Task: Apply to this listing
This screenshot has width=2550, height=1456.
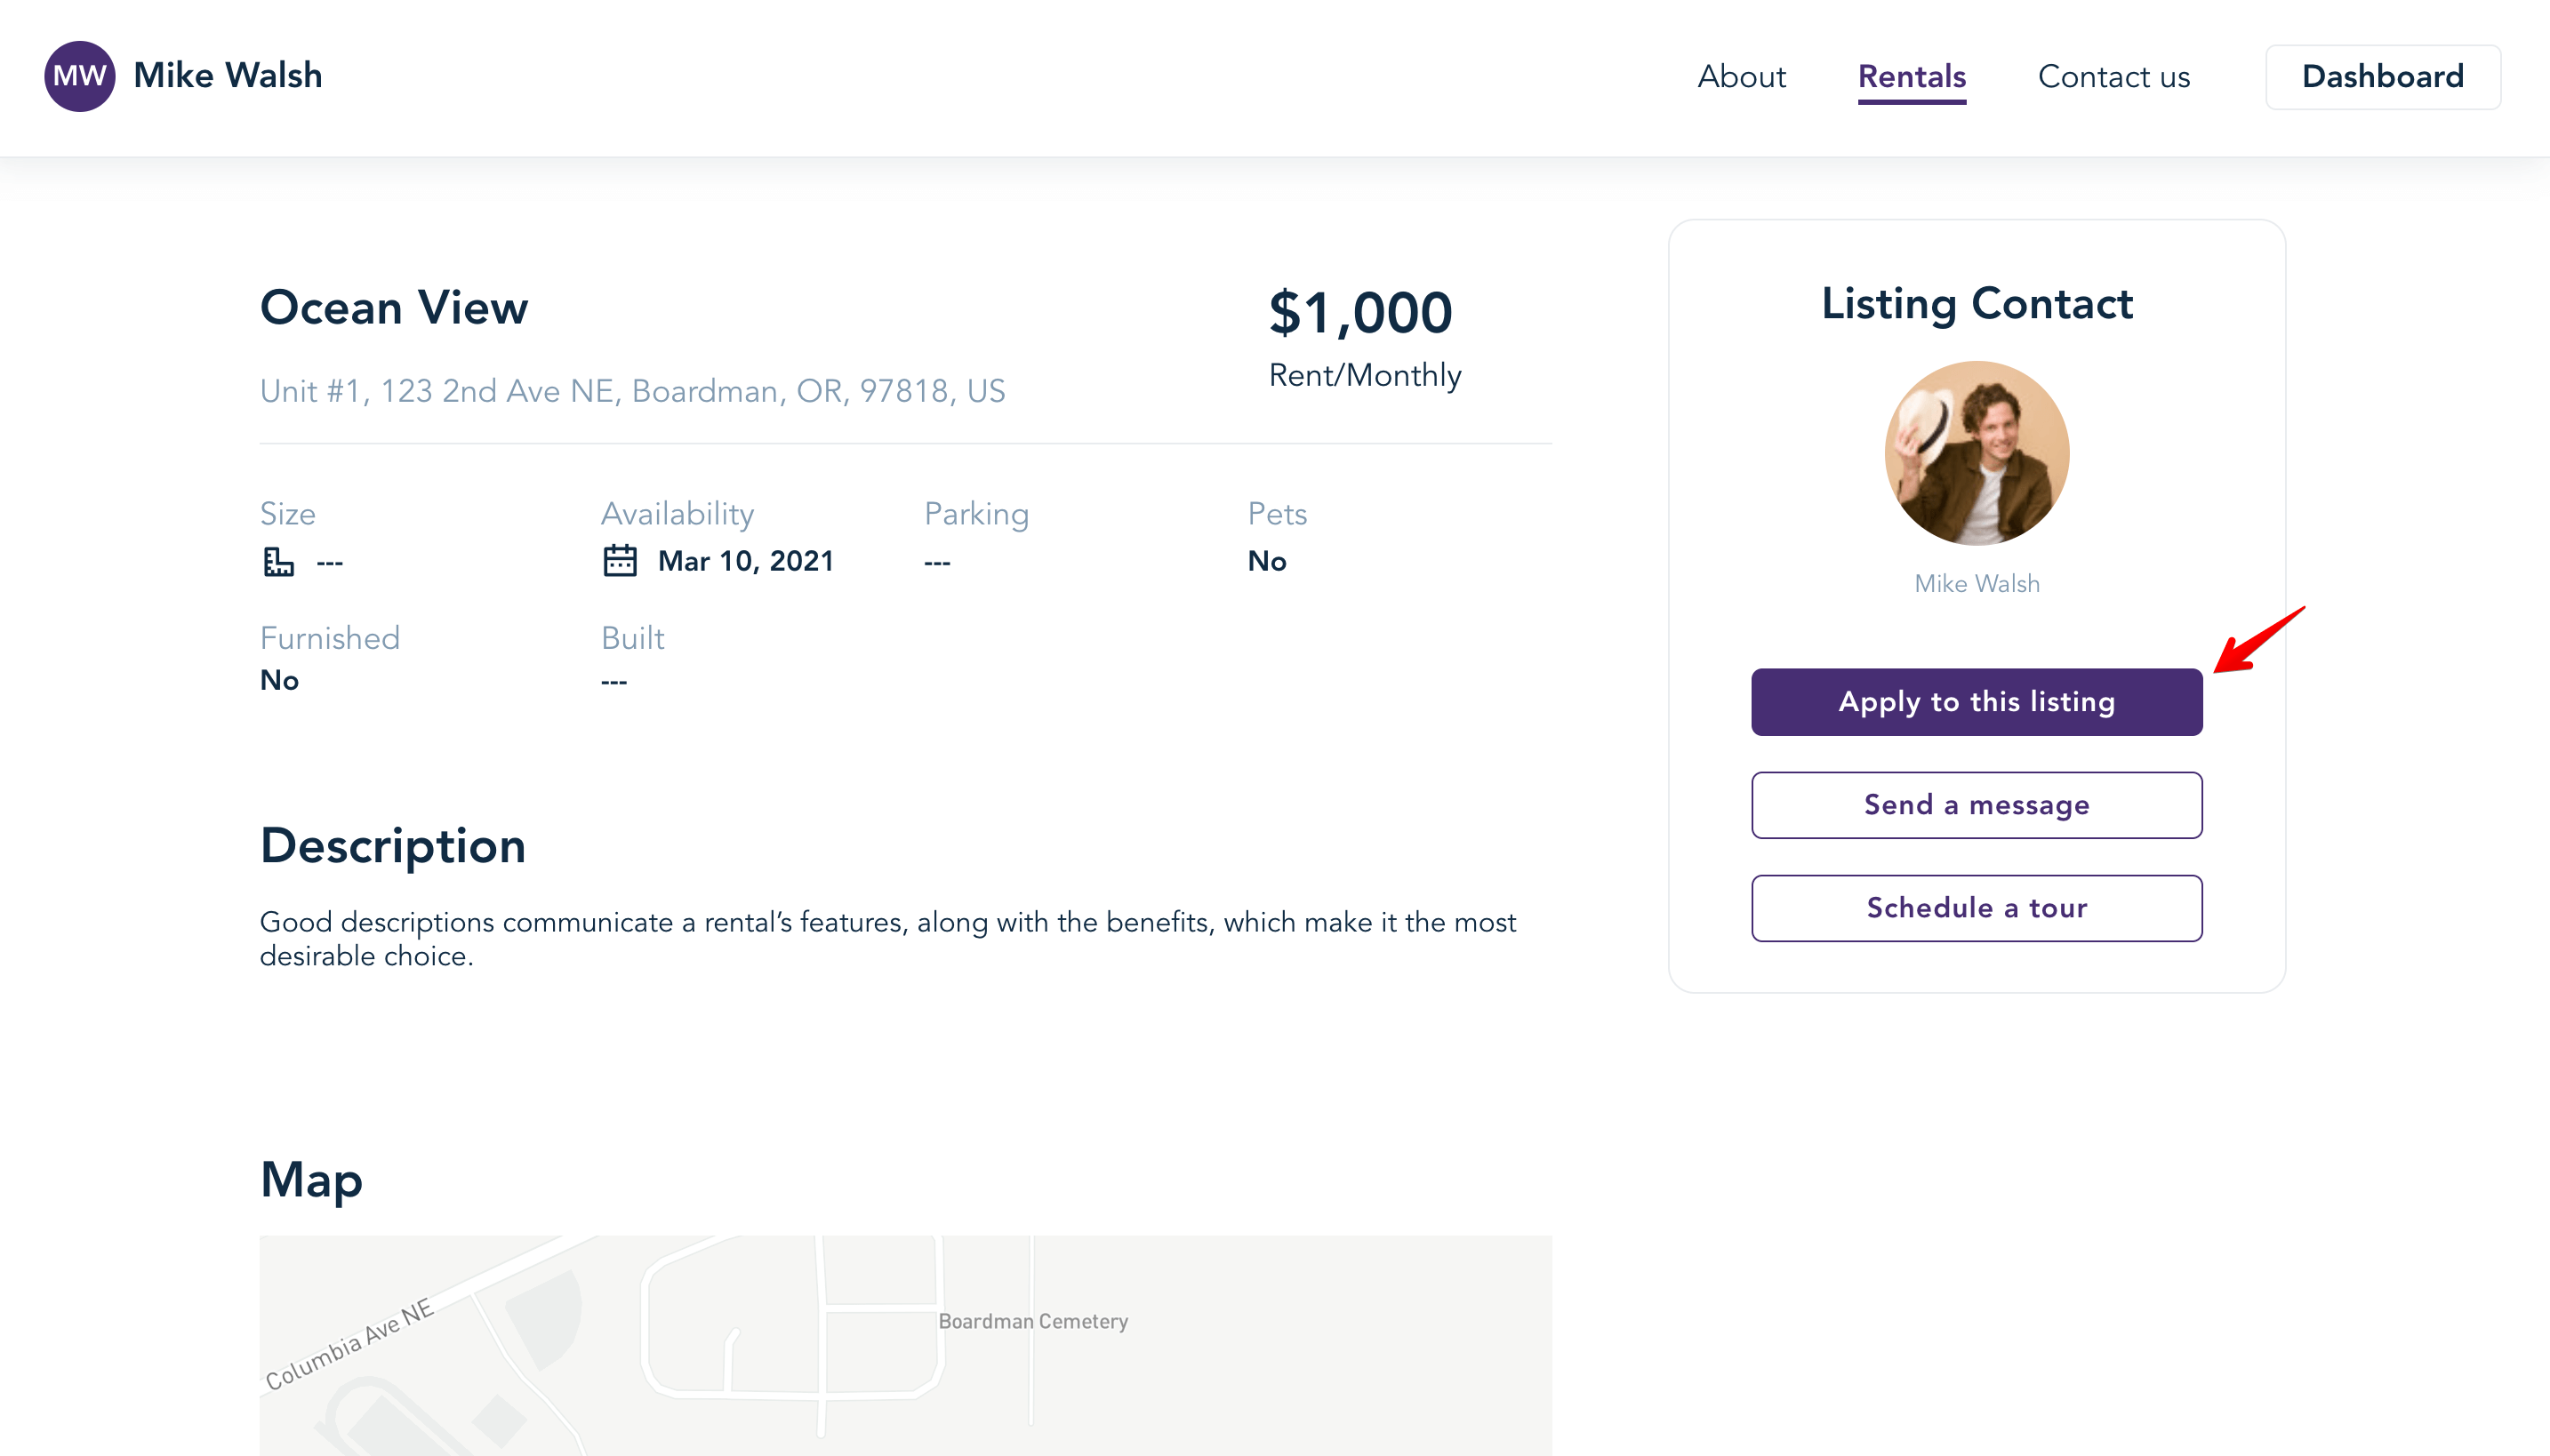Action: coord(1976,701)
